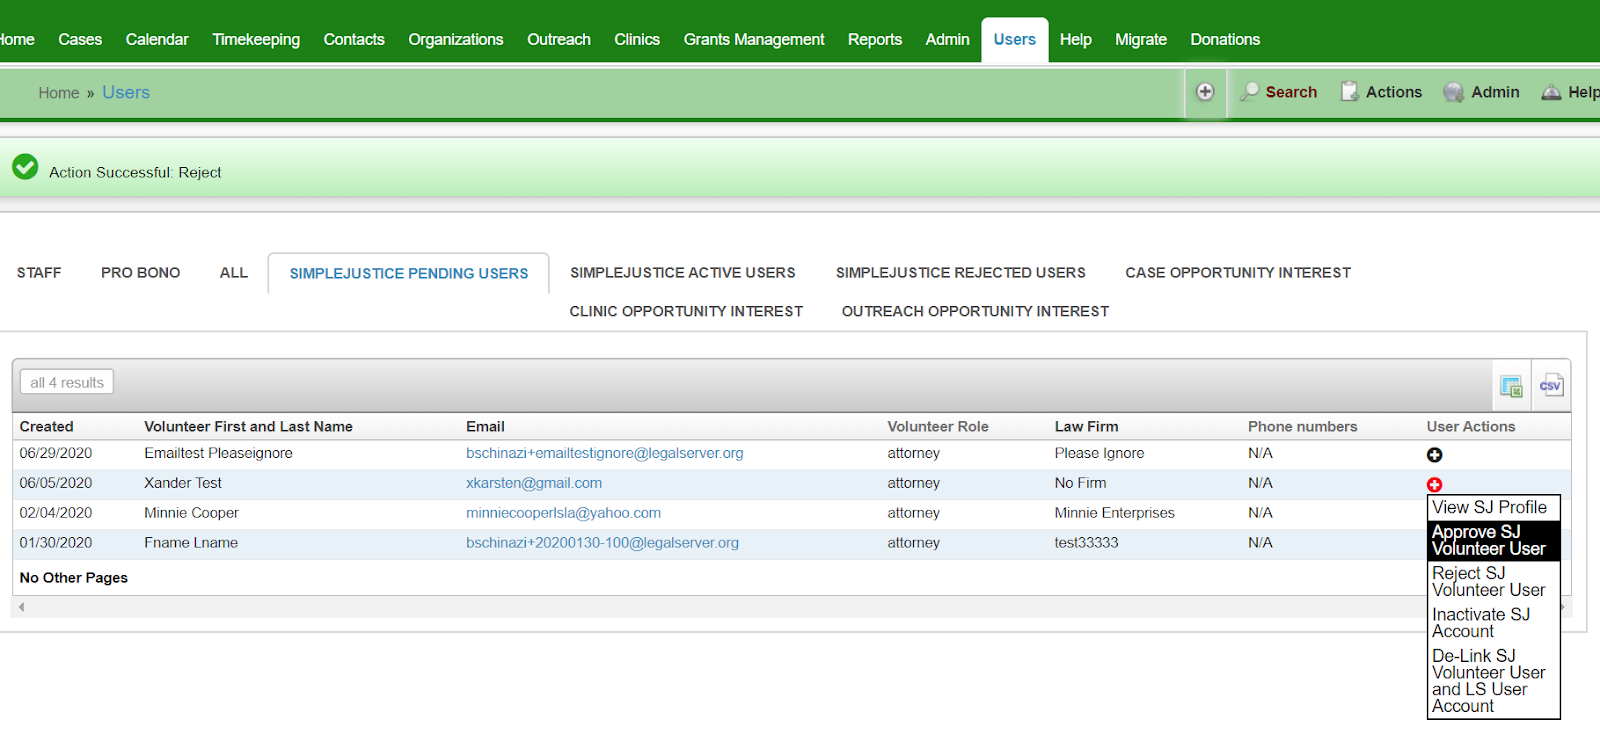Image resolution: width=1600 pixels, height=734 pixels.
Task: Click the Search magnifier icon
Action: pos(1249,92)
